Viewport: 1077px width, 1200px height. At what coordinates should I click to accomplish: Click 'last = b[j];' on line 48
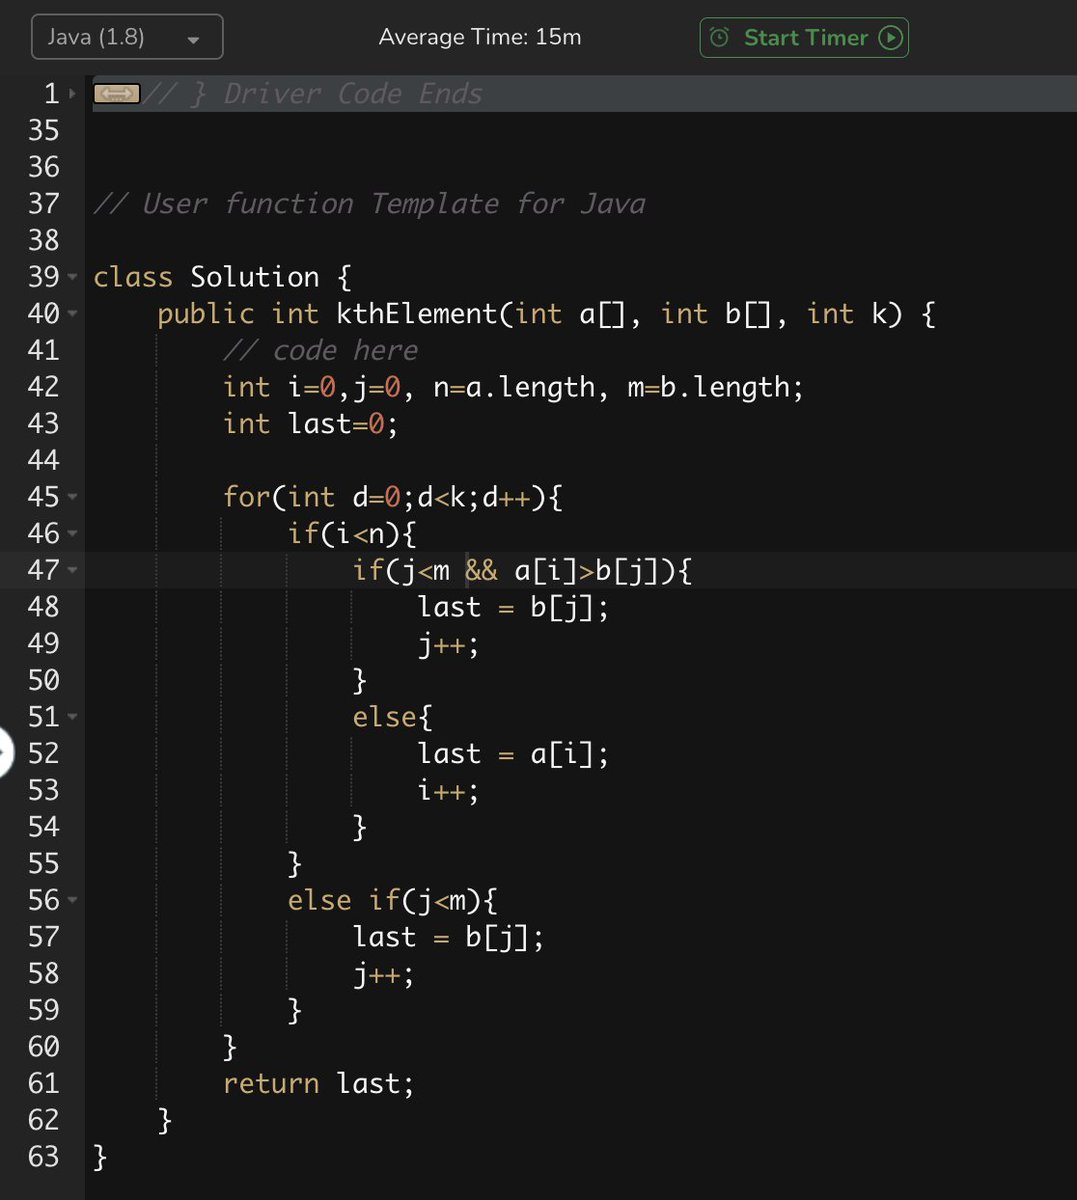(513, 607)
